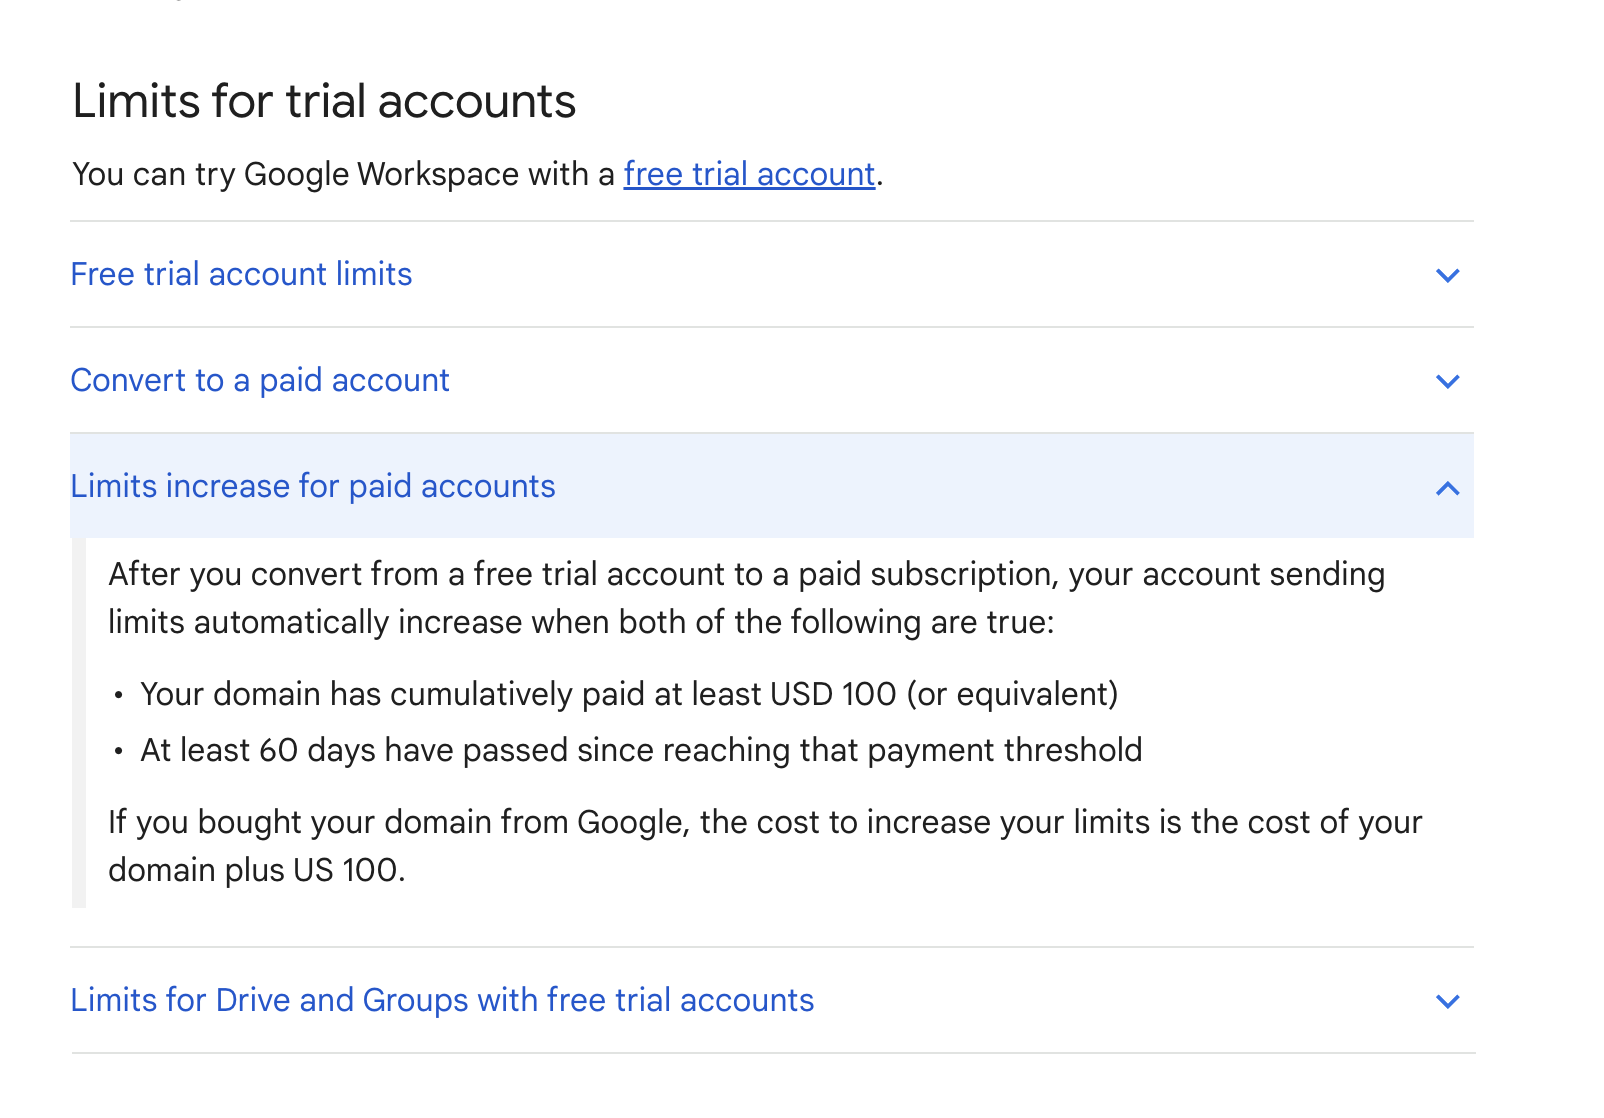
Task: Click the cumulatively paid USD 100 bullet
Action: click(629, 694)
